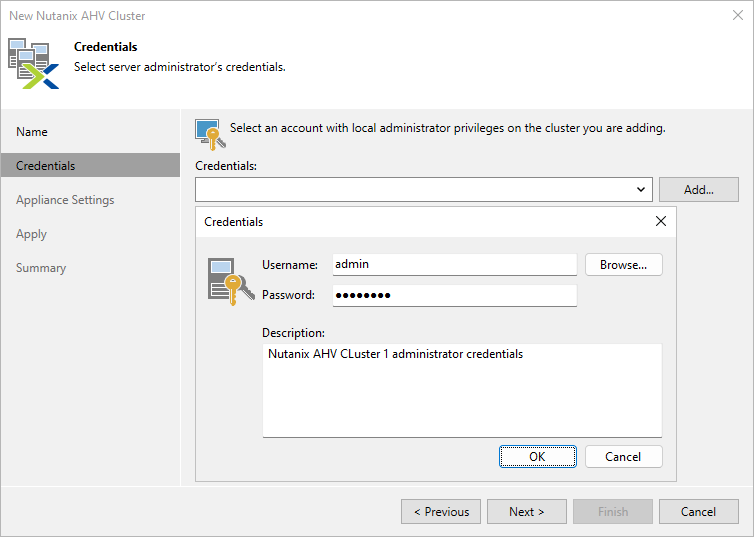Open the Appliance Settings step
The image size is (754, 537).
coord(65,200)
